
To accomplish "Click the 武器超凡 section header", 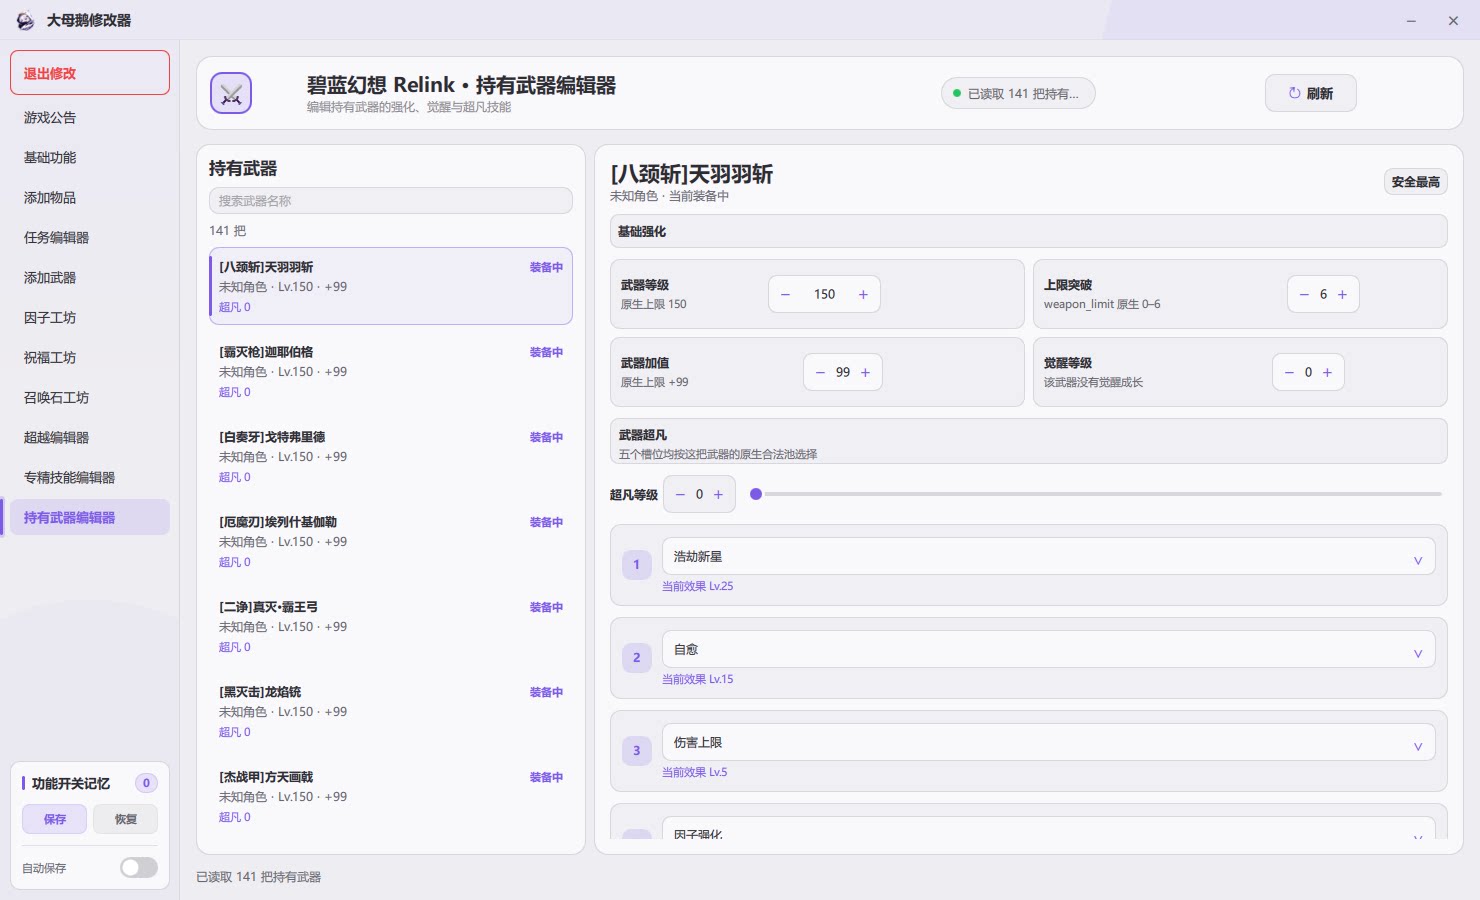I will point(1029,441).
